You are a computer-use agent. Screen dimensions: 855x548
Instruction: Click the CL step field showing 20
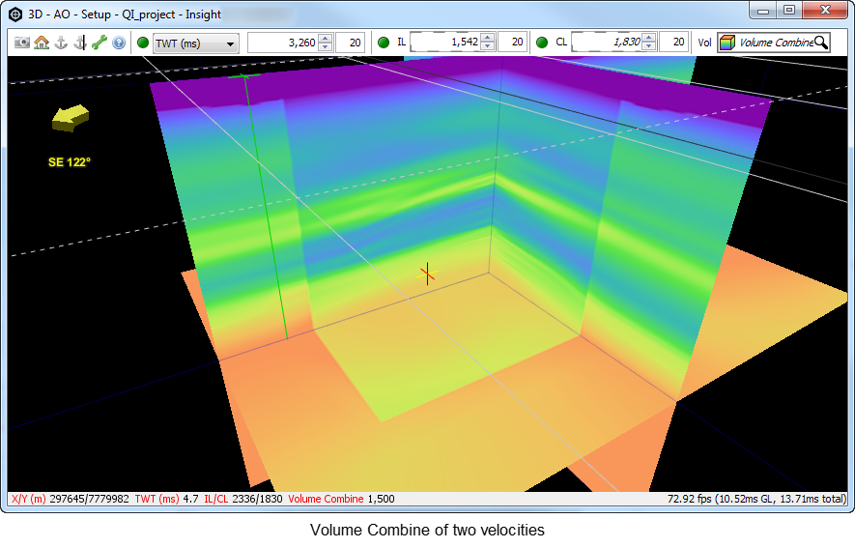tap(673, 42)
